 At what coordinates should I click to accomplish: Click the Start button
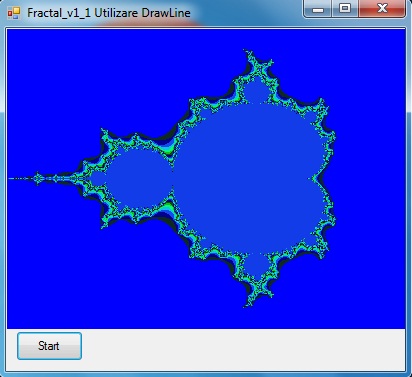49,346
